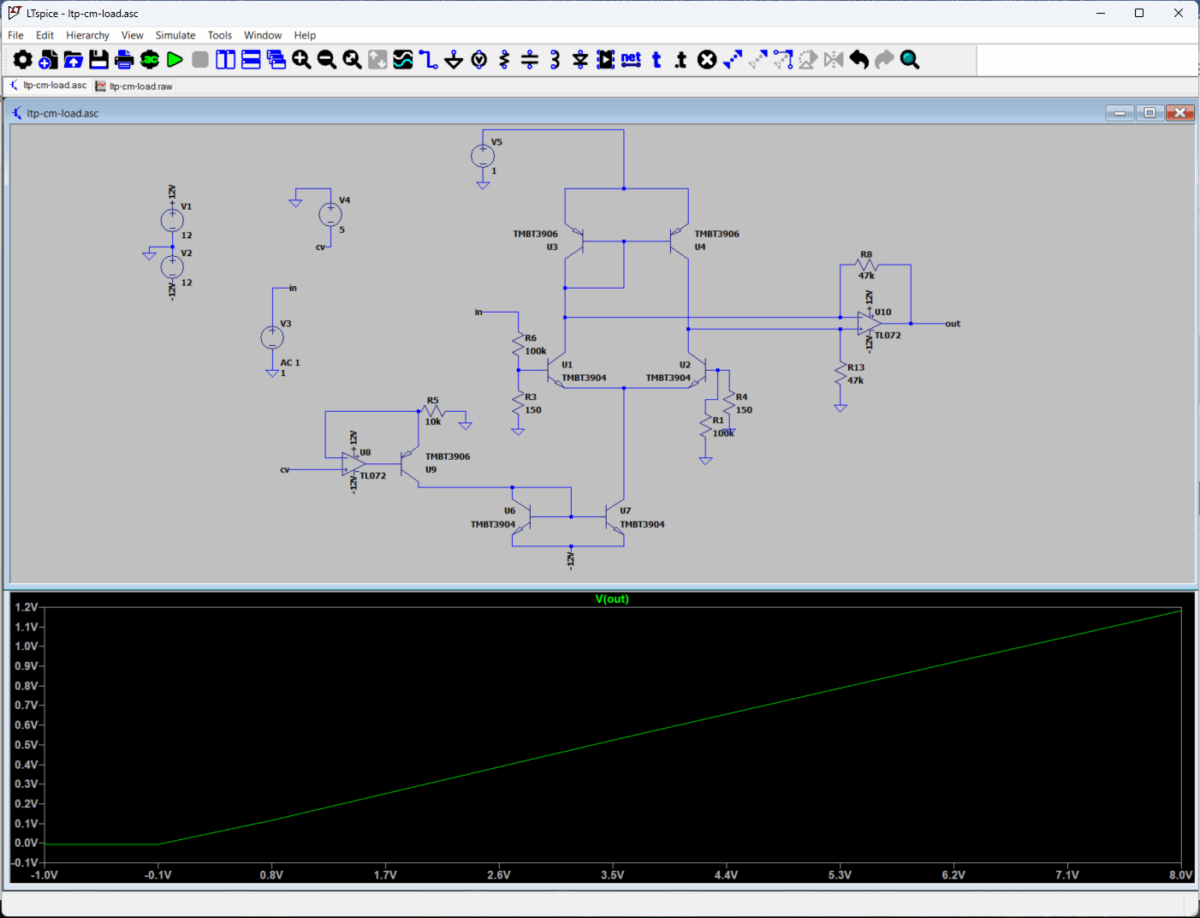Activate the Delete tool in toolbar
The height and width of the screenshot is (918, 1200).
coord(706,60)
